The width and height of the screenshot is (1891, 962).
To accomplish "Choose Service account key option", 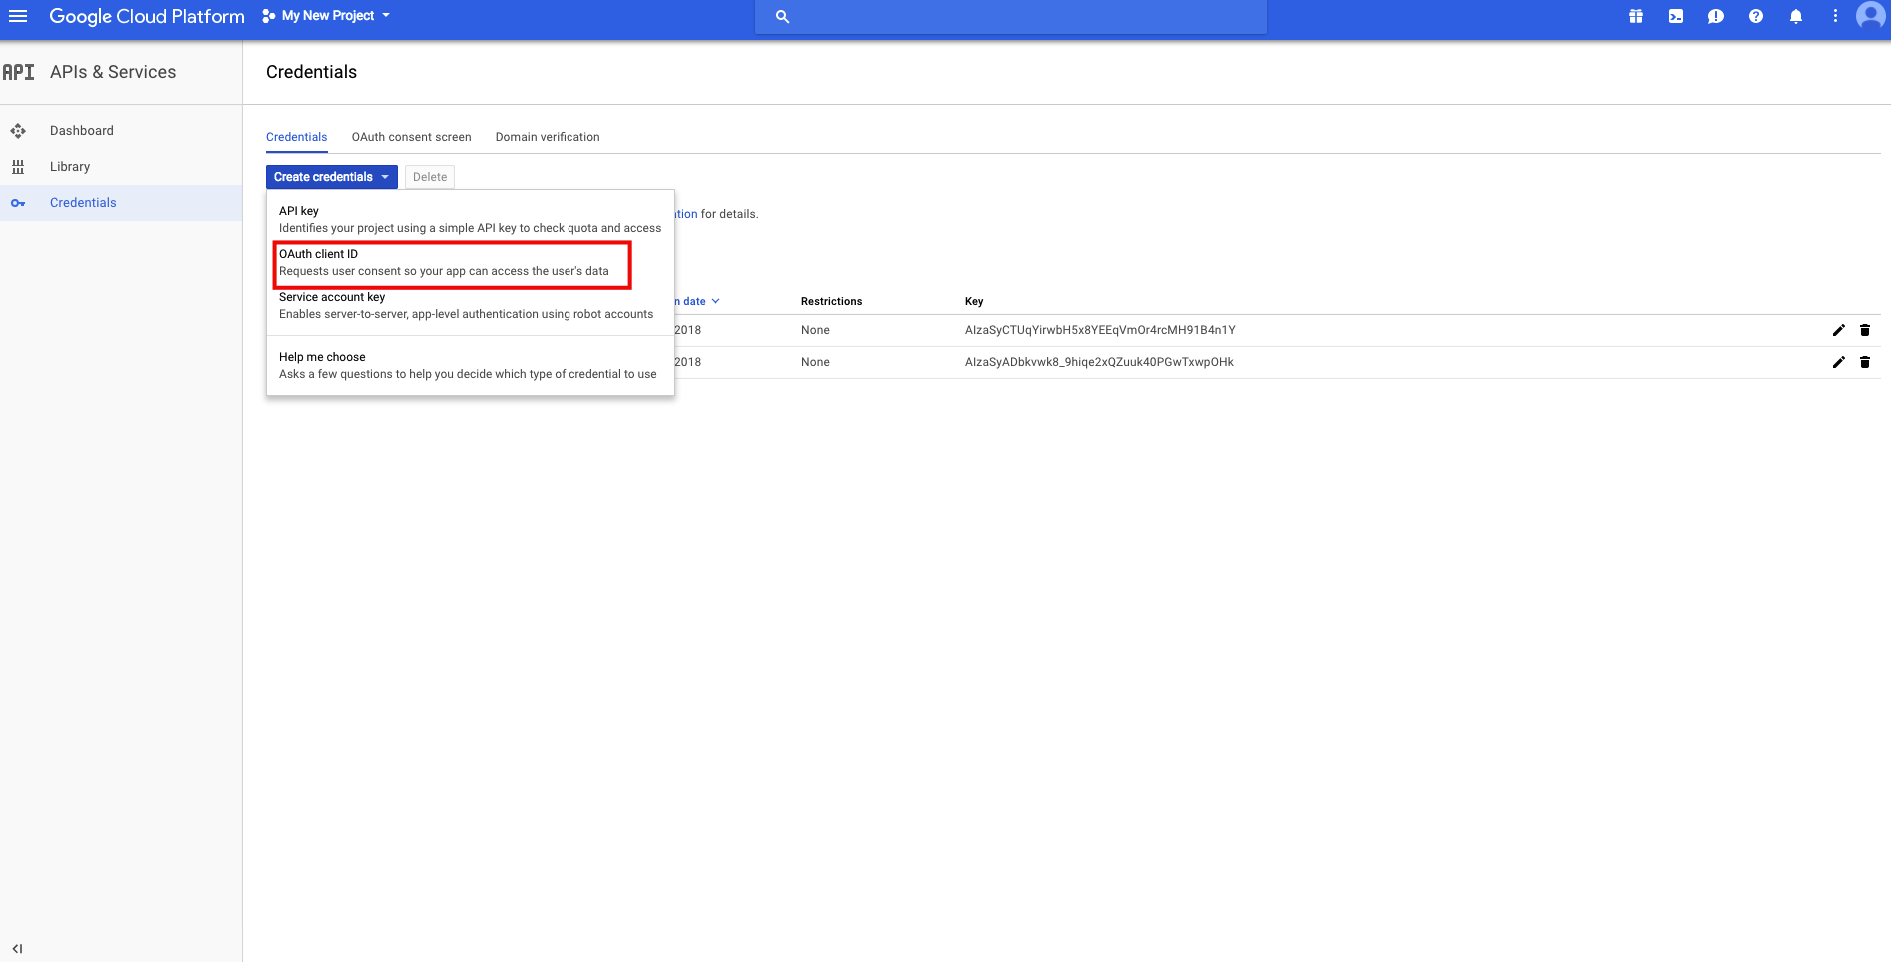I will coord(465,306).
